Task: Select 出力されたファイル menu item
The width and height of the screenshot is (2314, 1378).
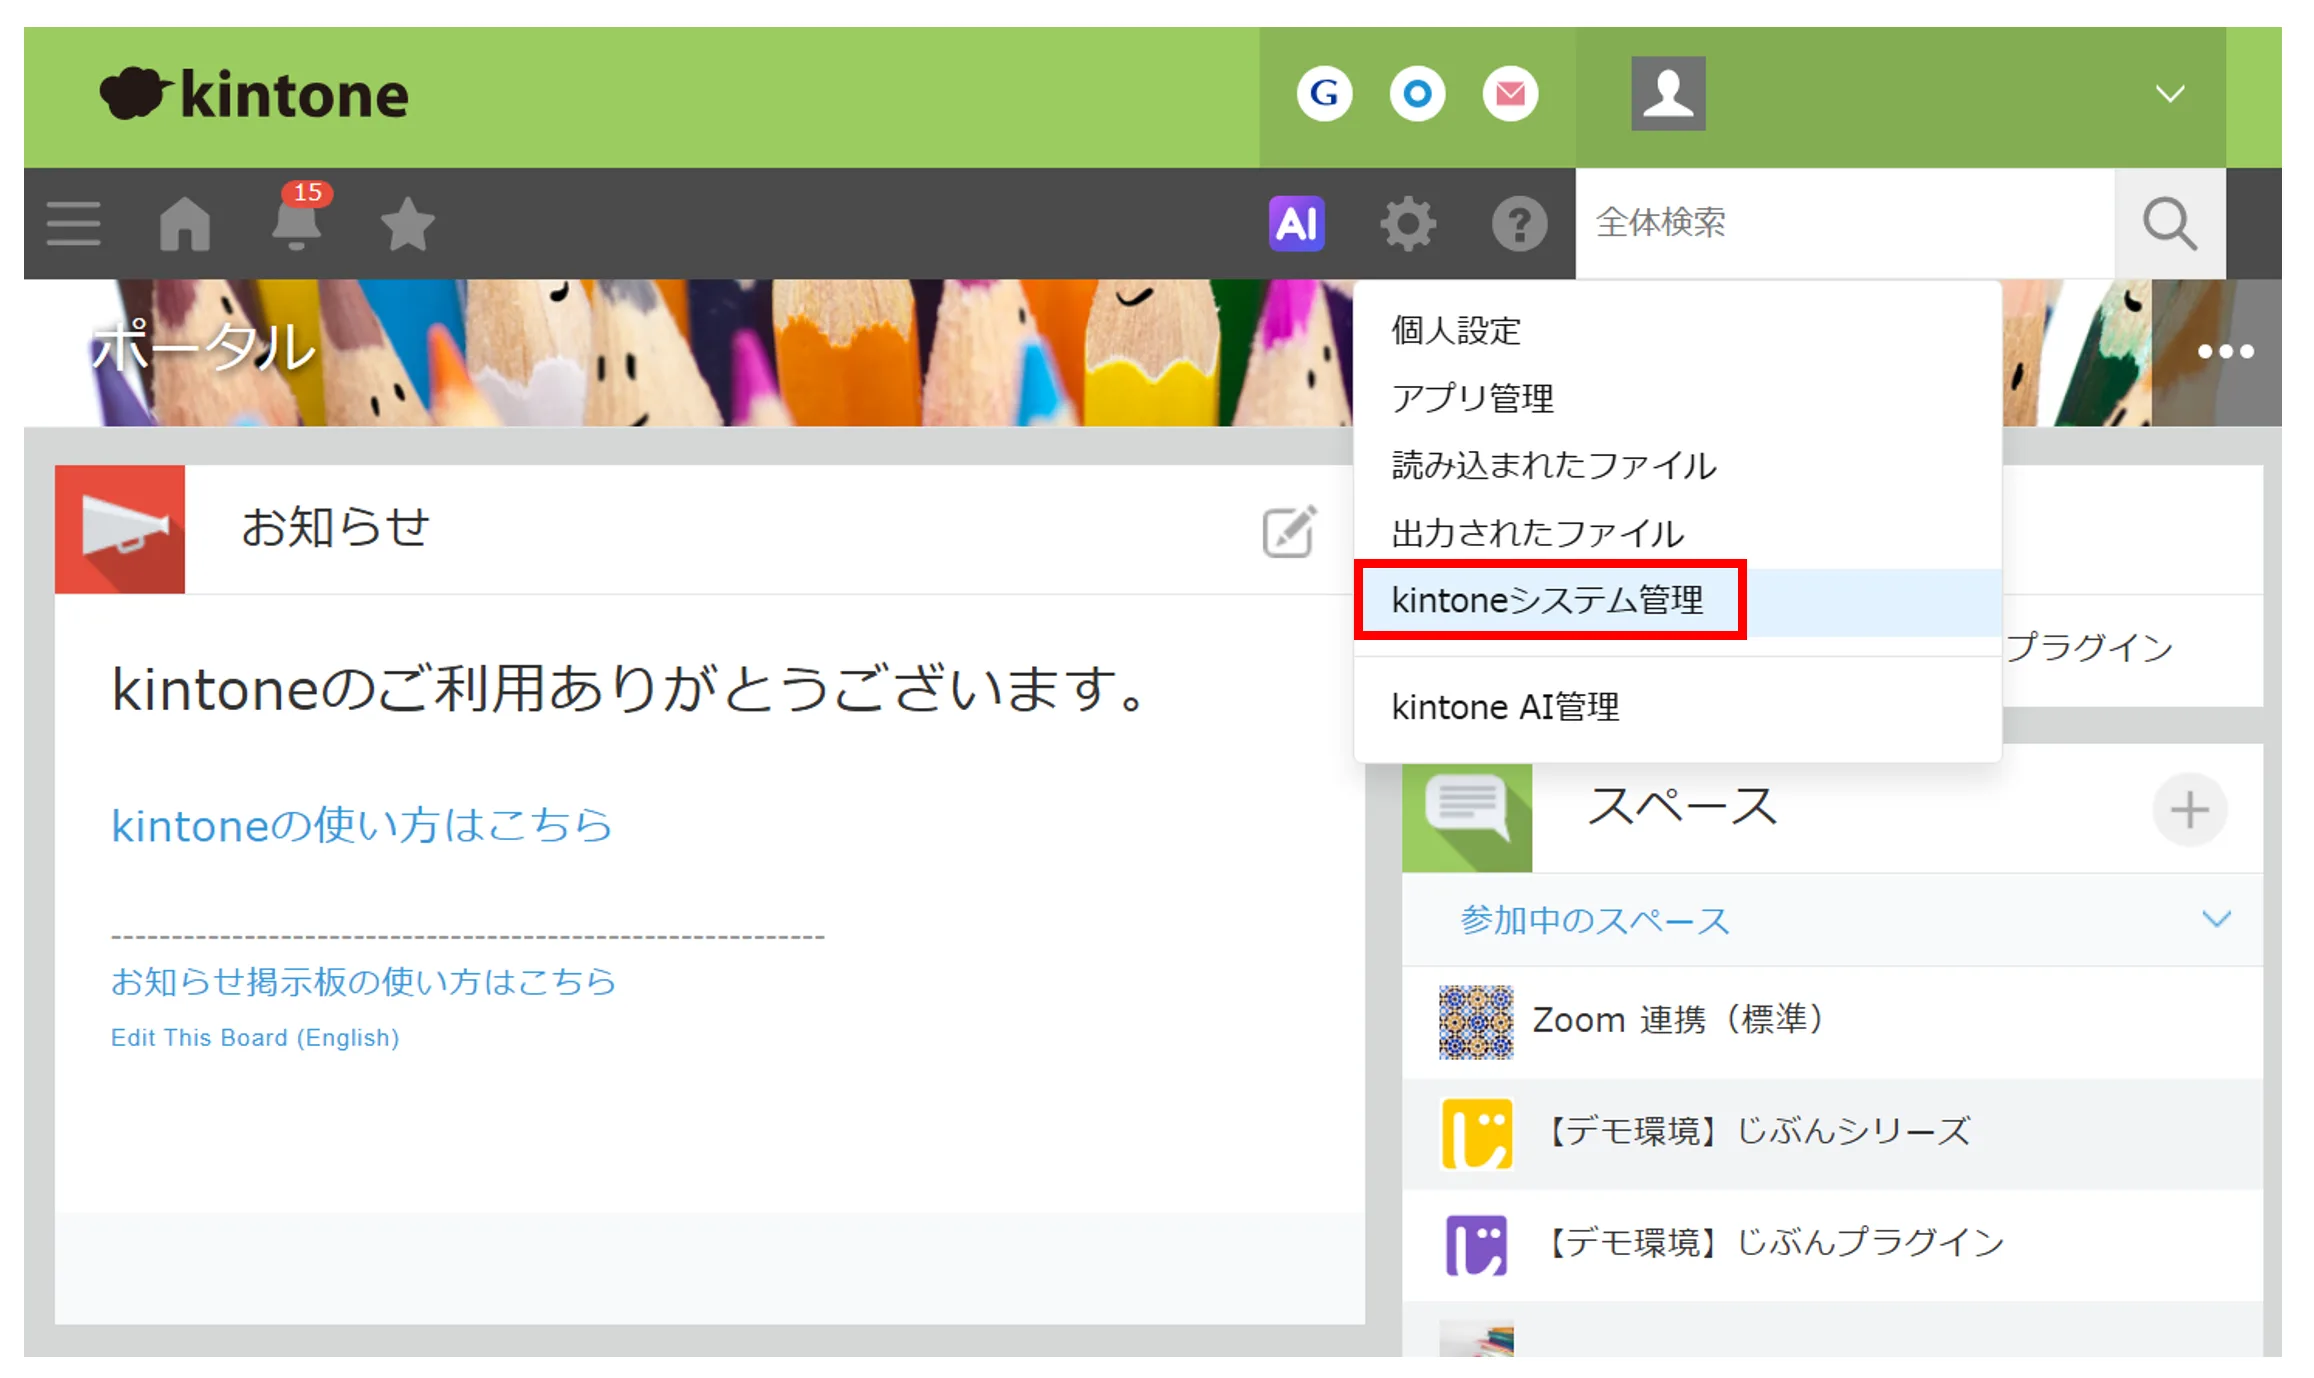Action: pyautogui.click(x=1678, y=533)
